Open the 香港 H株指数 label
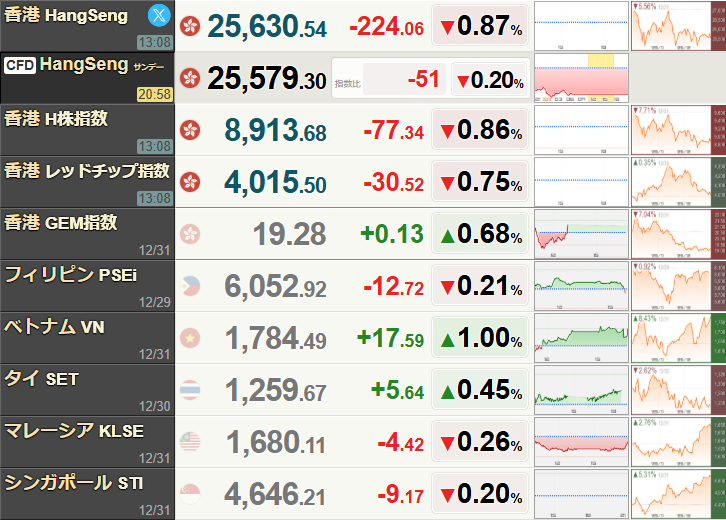The image size is (726, 520). [x=56, y=119]
